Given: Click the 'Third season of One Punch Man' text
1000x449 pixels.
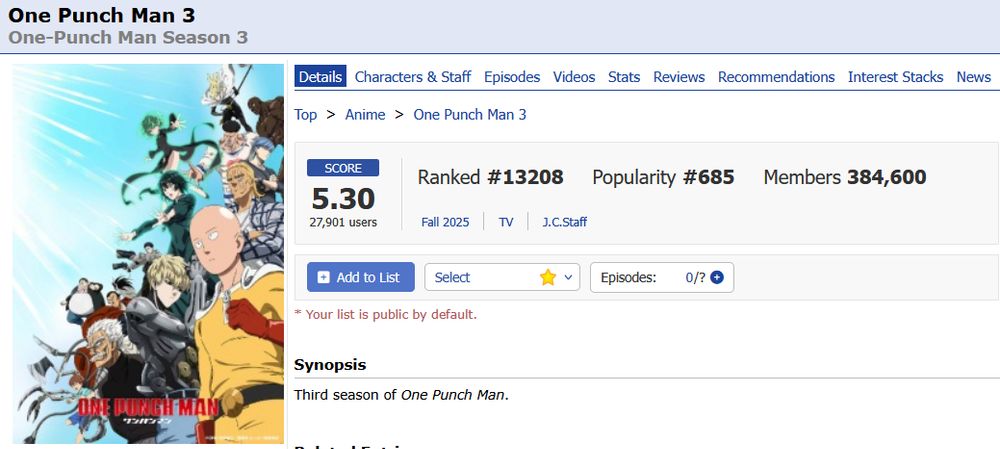Looking at the screenshot, I should point(401,395).
